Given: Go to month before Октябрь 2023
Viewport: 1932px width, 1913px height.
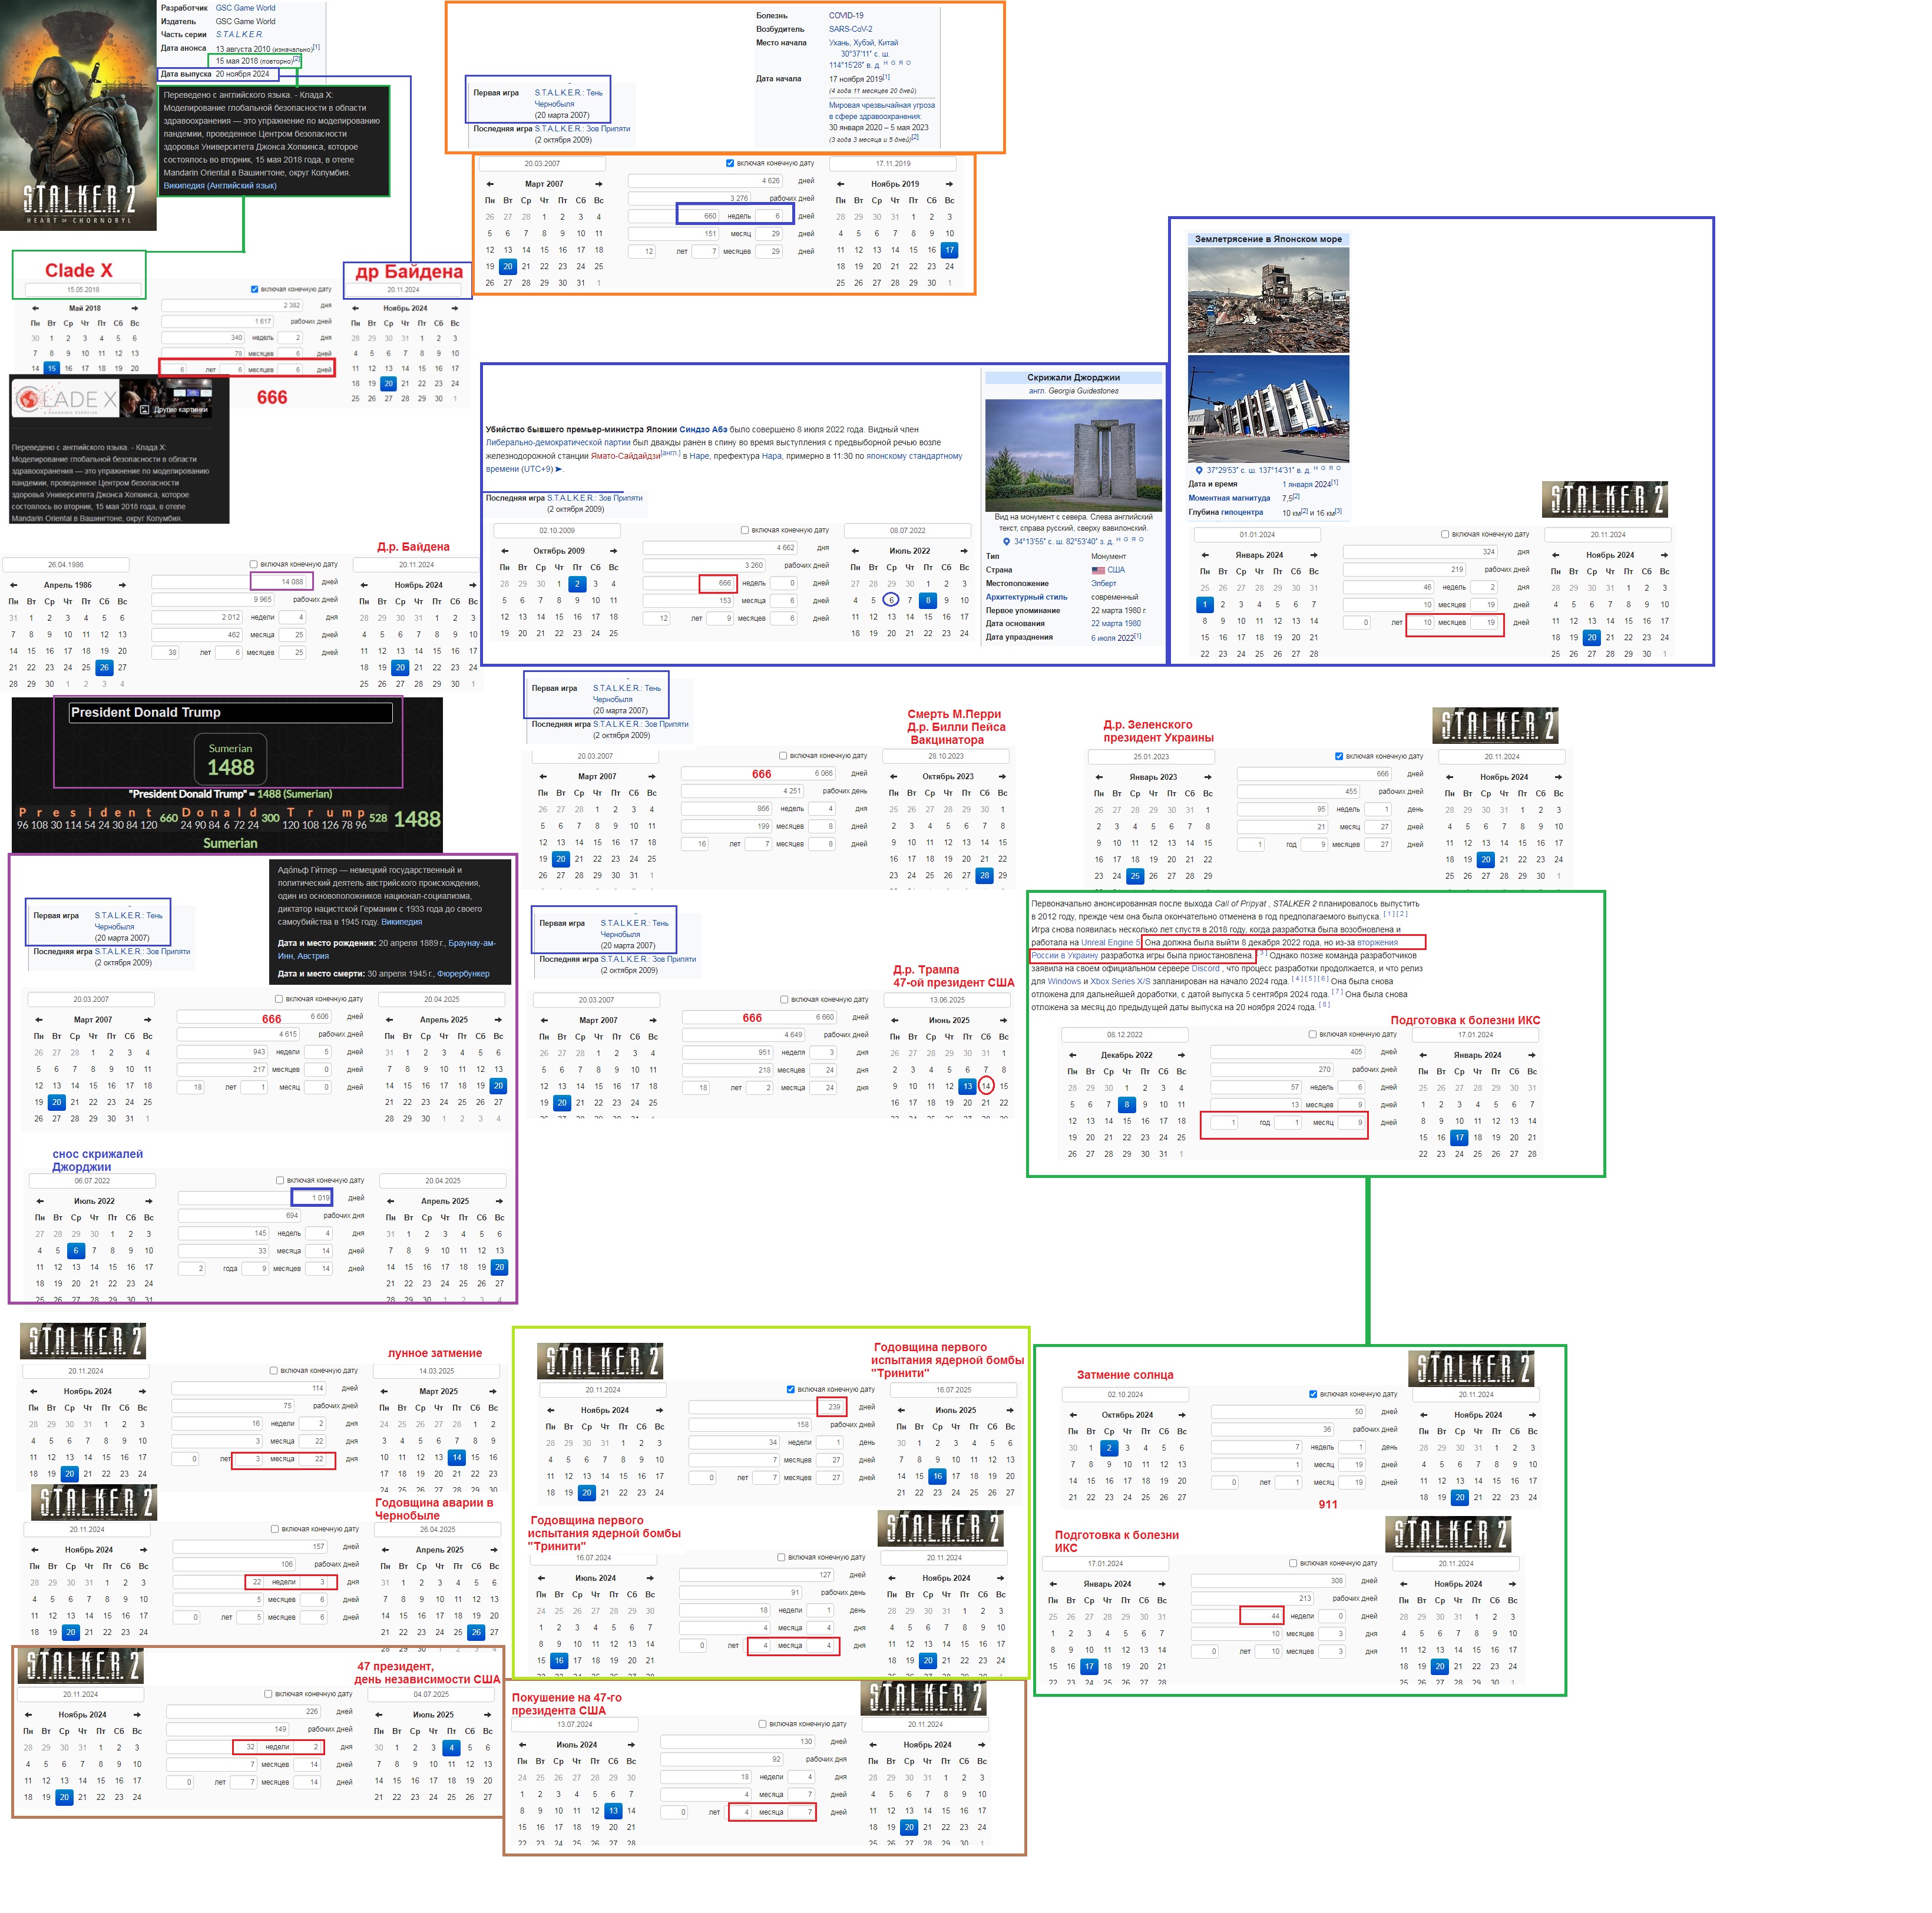Looking at the screenshot, I should (x=893, y=776).
